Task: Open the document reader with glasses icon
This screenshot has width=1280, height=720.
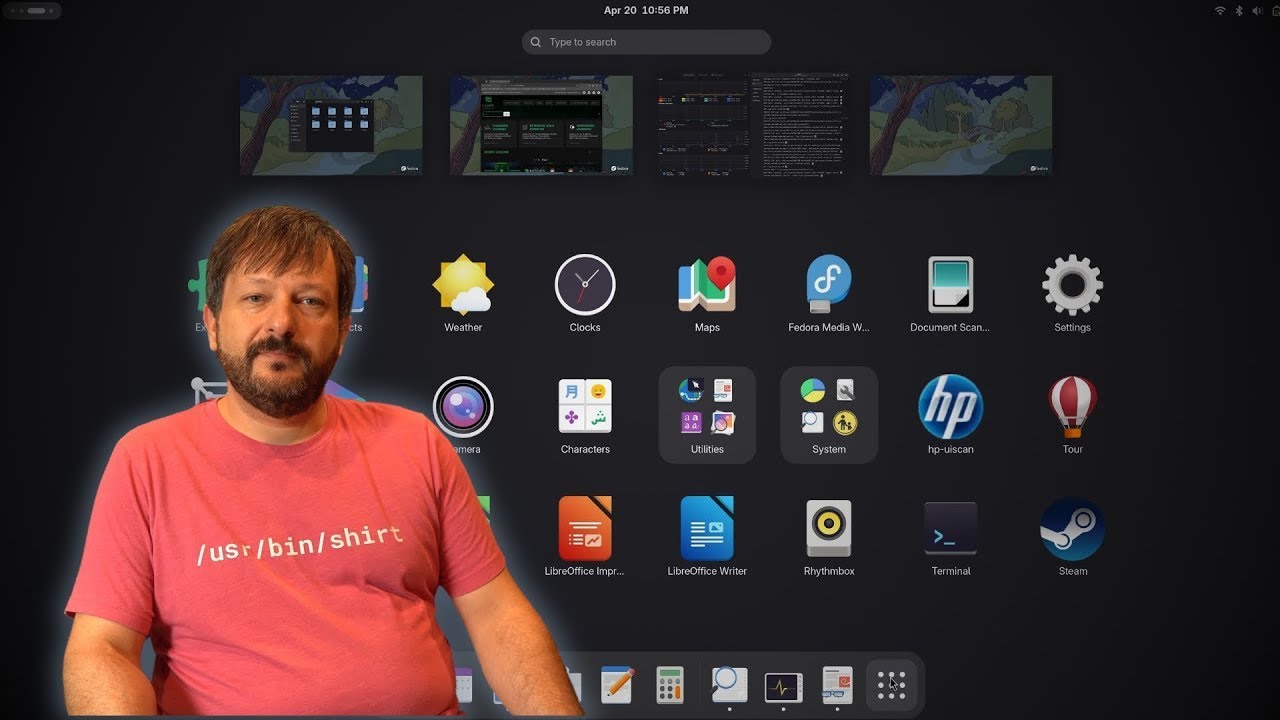Action: [837, 685]
